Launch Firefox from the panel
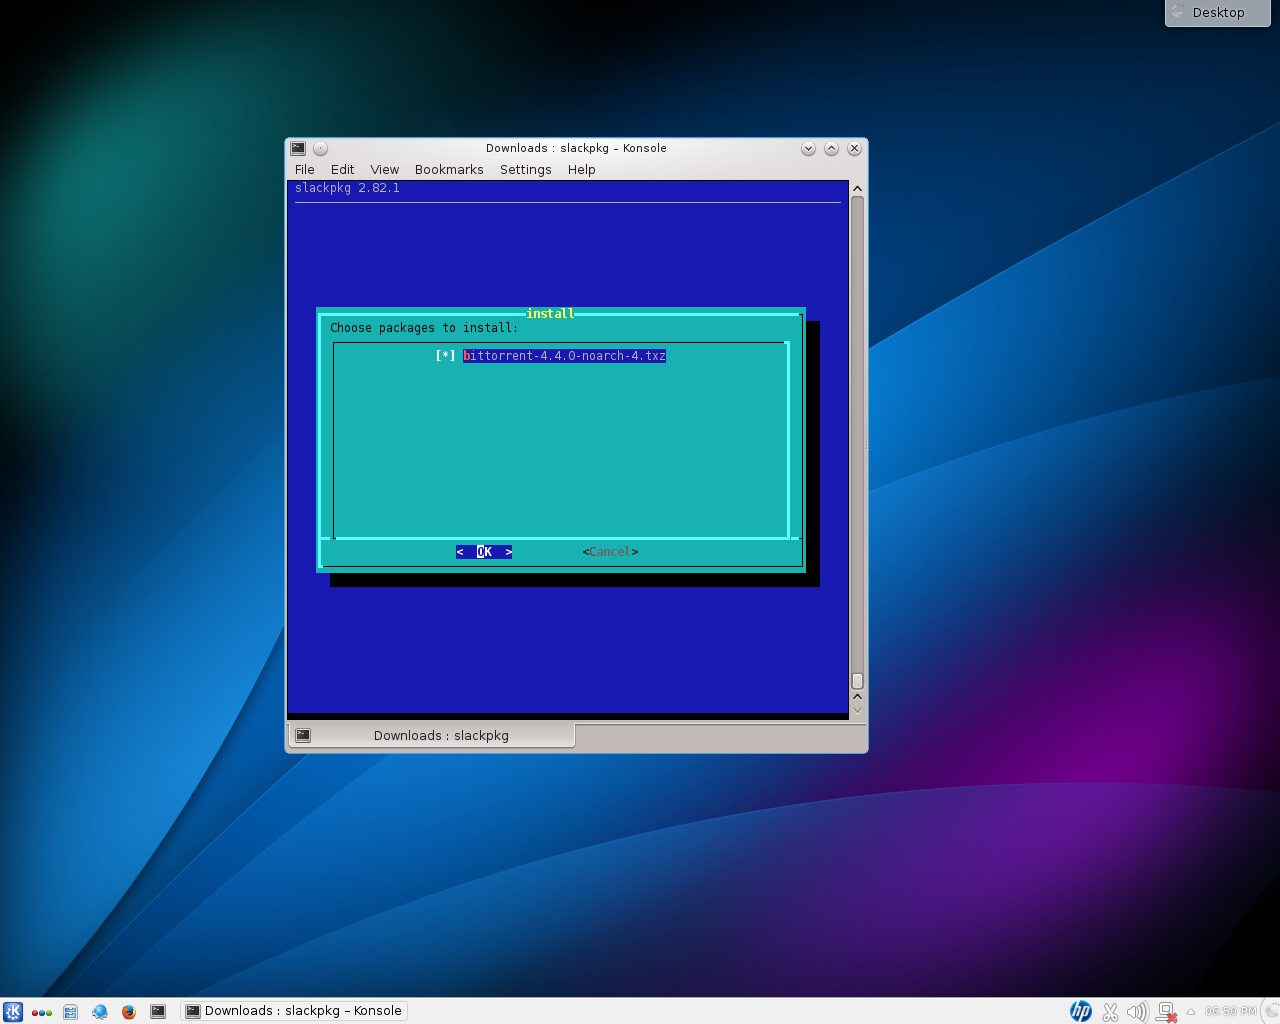 [x=129, y=1012]
